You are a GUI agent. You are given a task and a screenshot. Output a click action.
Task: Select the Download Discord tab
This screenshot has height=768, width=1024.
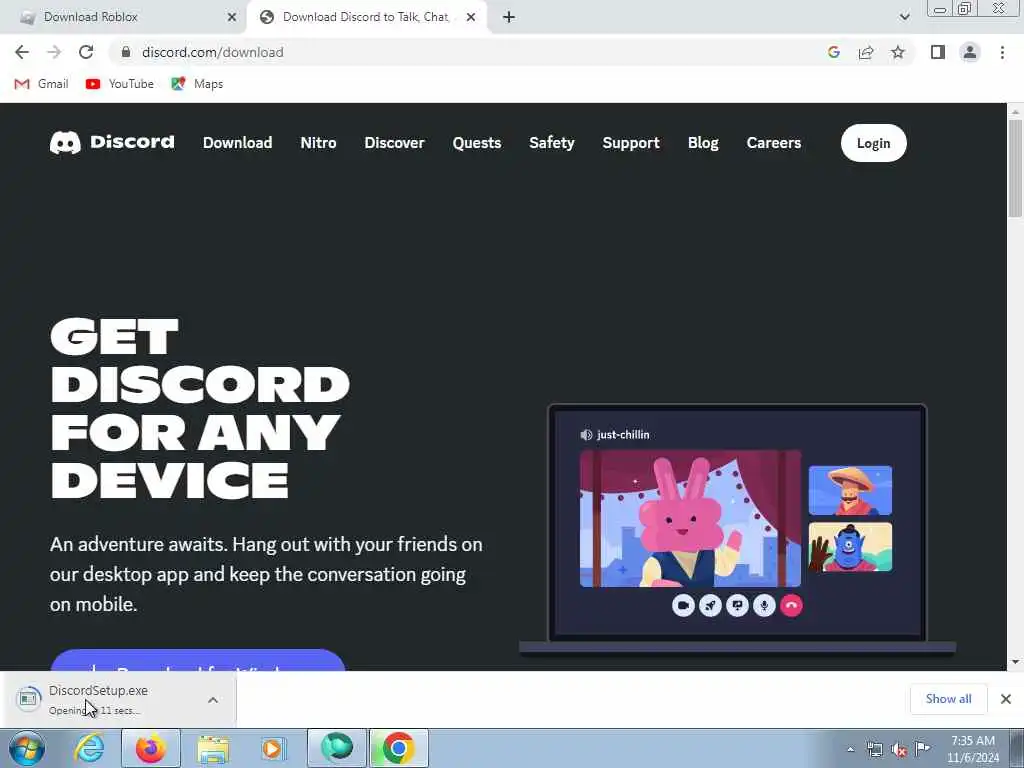[366, 17]
